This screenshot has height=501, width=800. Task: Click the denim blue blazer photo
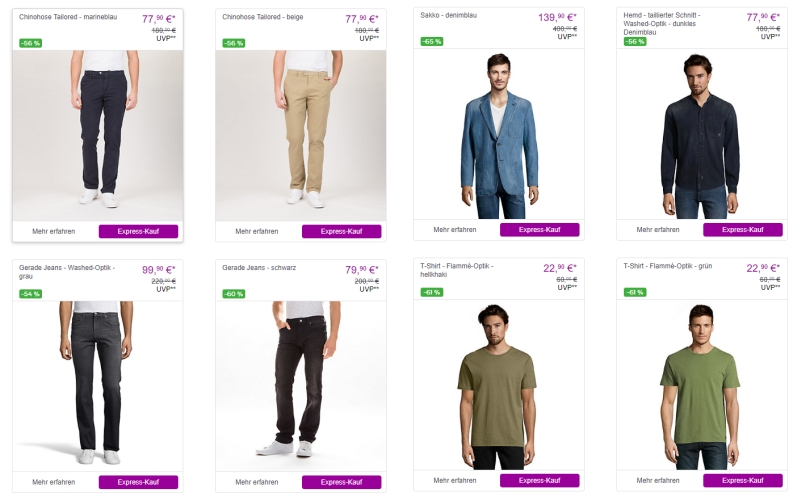coord(499,135)
